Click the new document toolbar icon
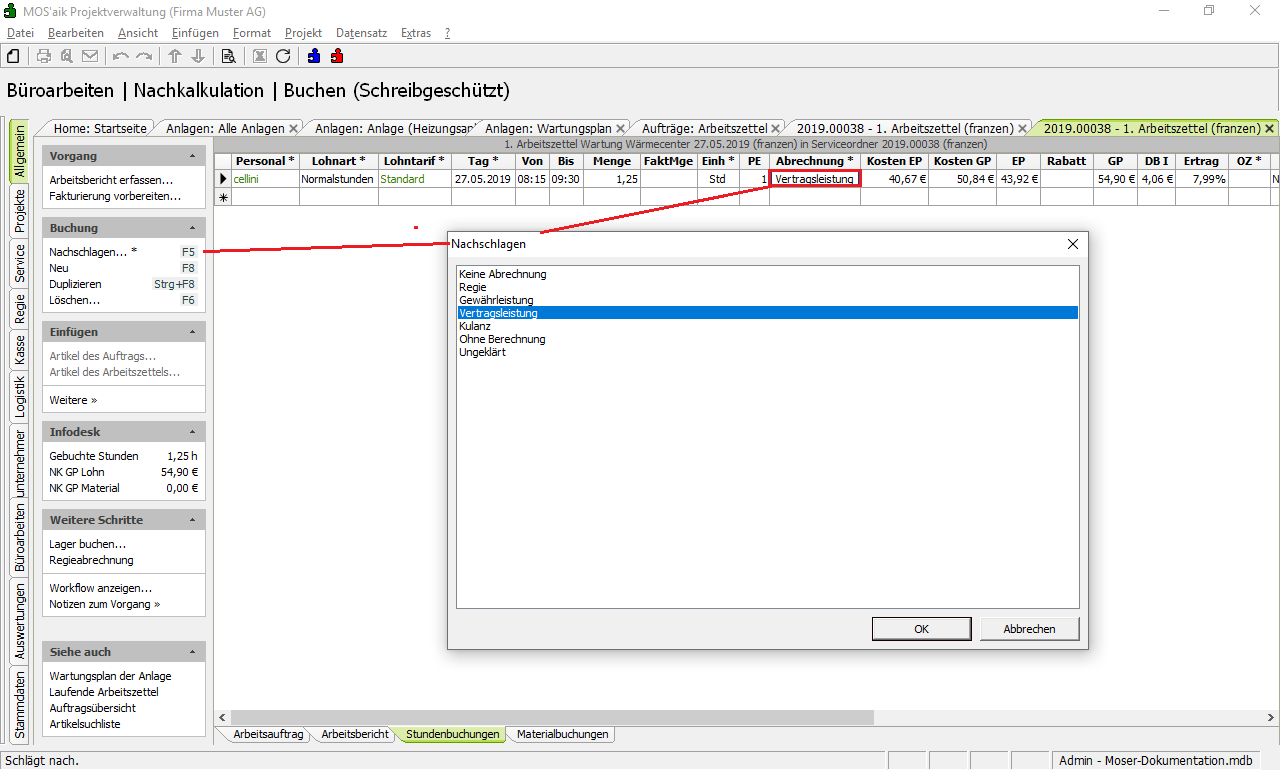The height and width of the screenshot is (770, 1280). (x=13, y=56)
